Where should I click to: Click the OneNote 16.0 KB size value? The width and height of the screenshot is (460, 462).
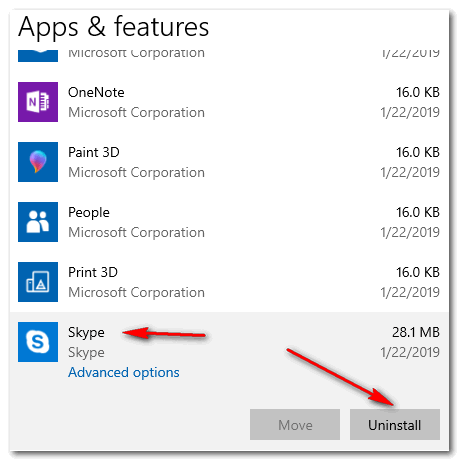click(418, 92)
